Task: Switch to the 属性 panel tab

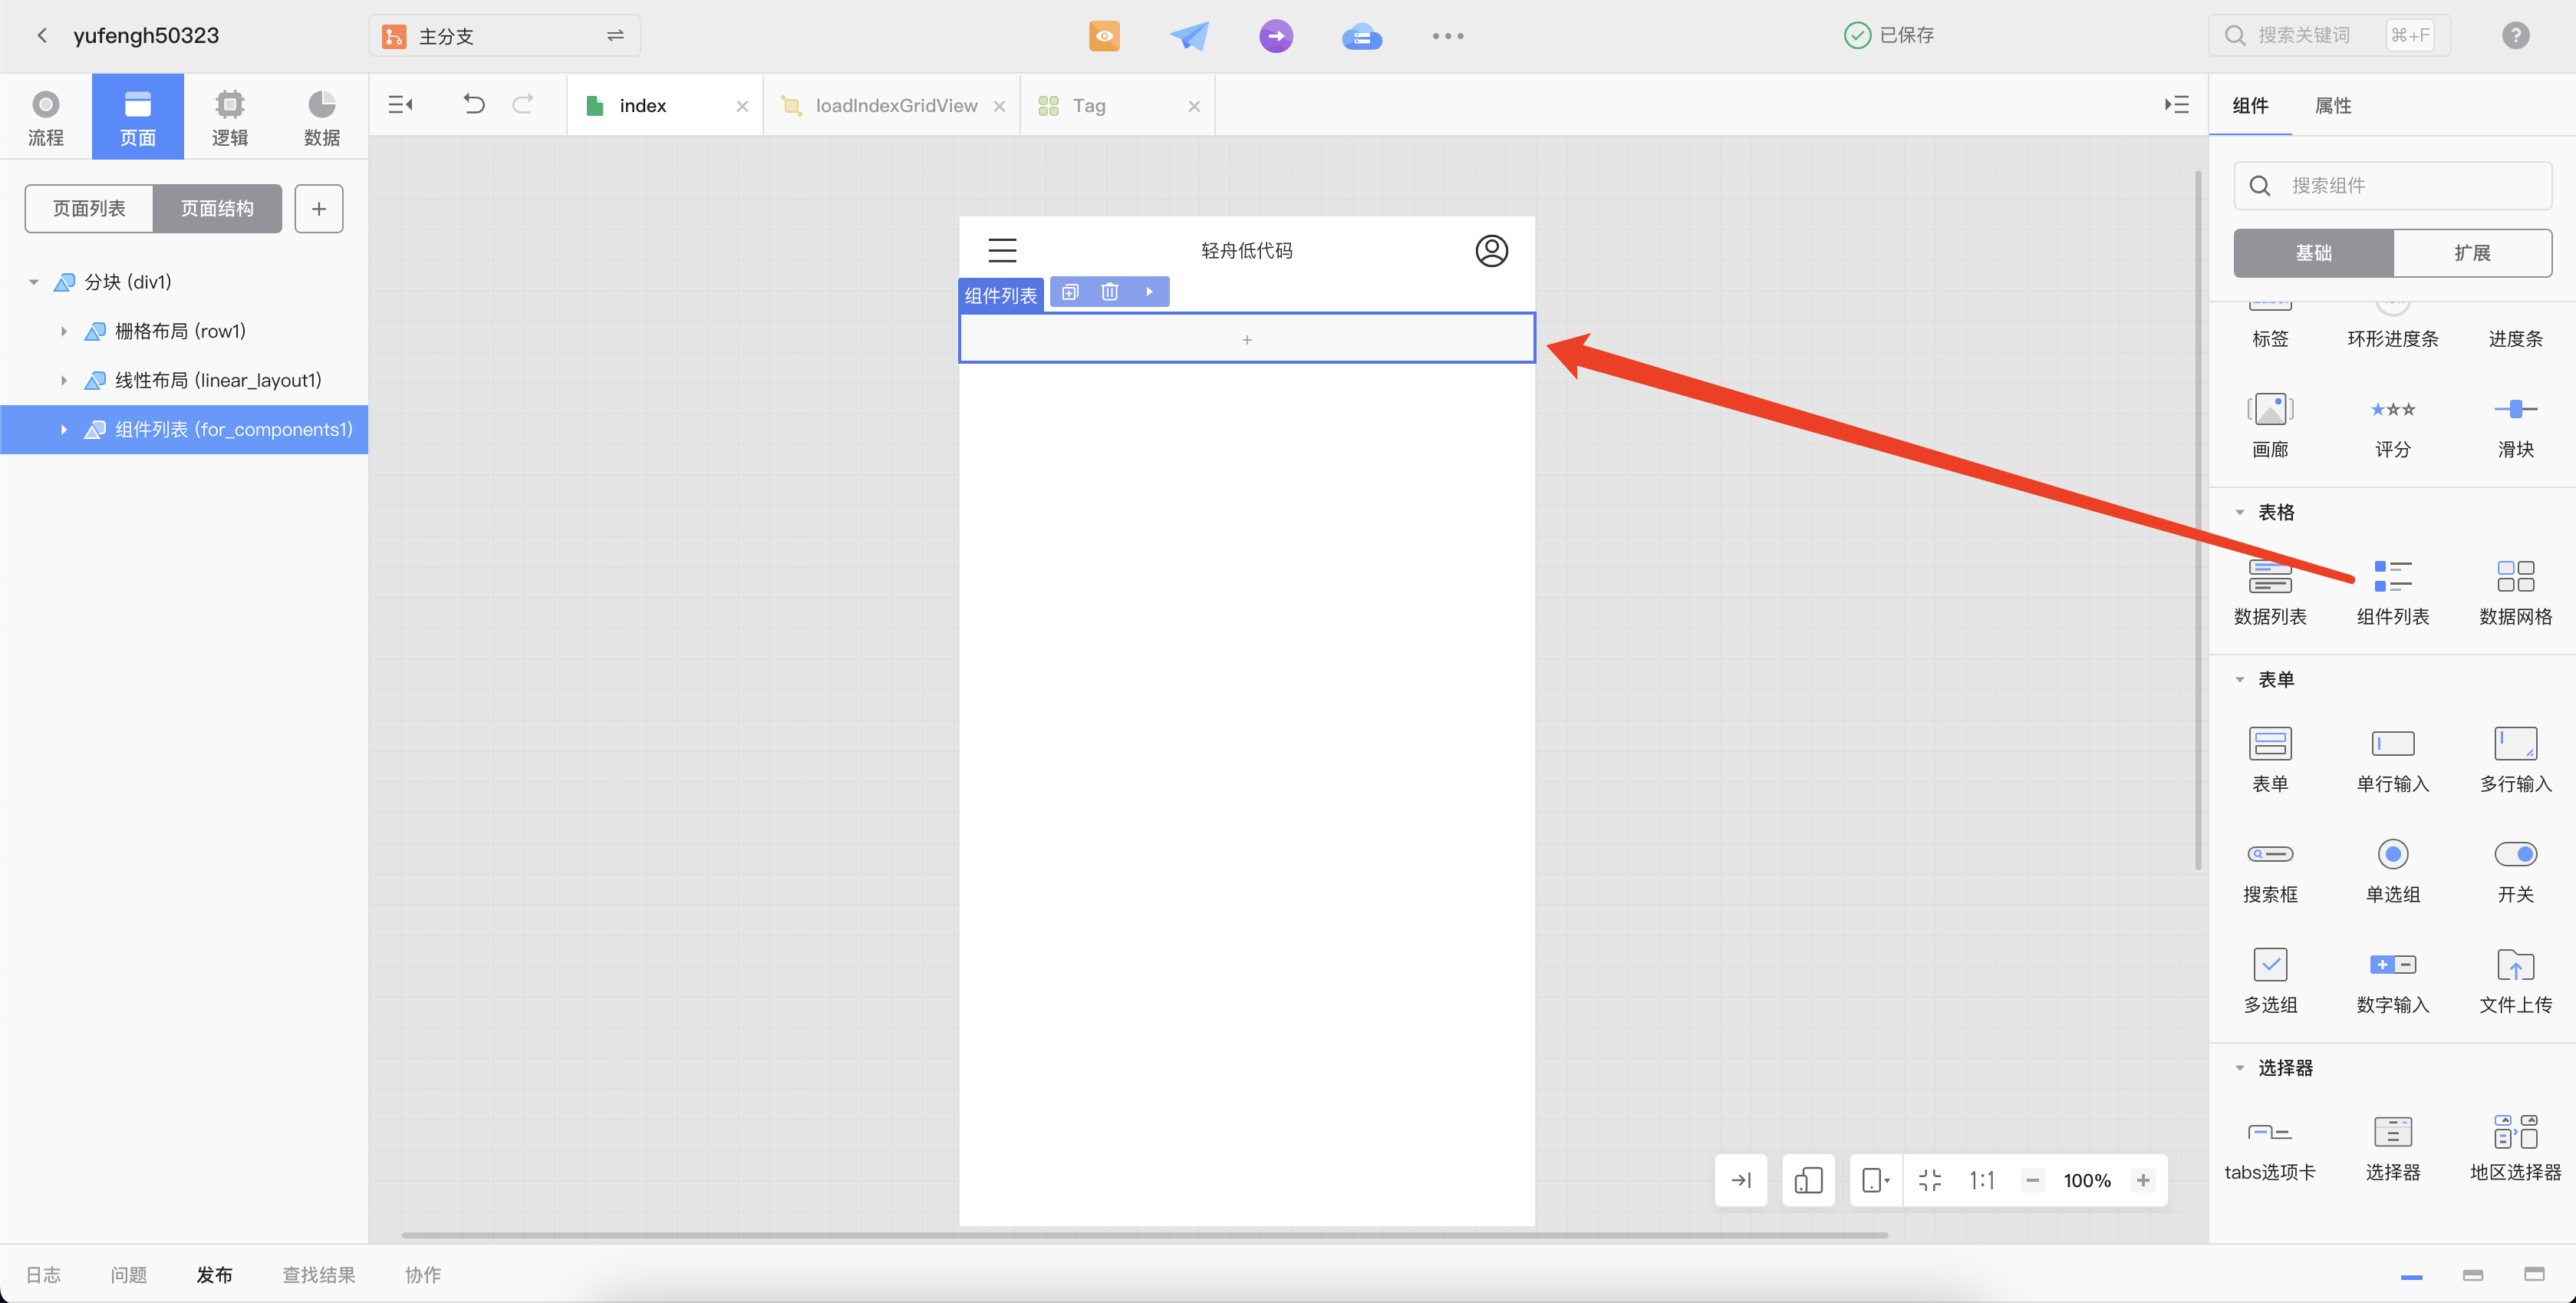Action: (2333, 105)
